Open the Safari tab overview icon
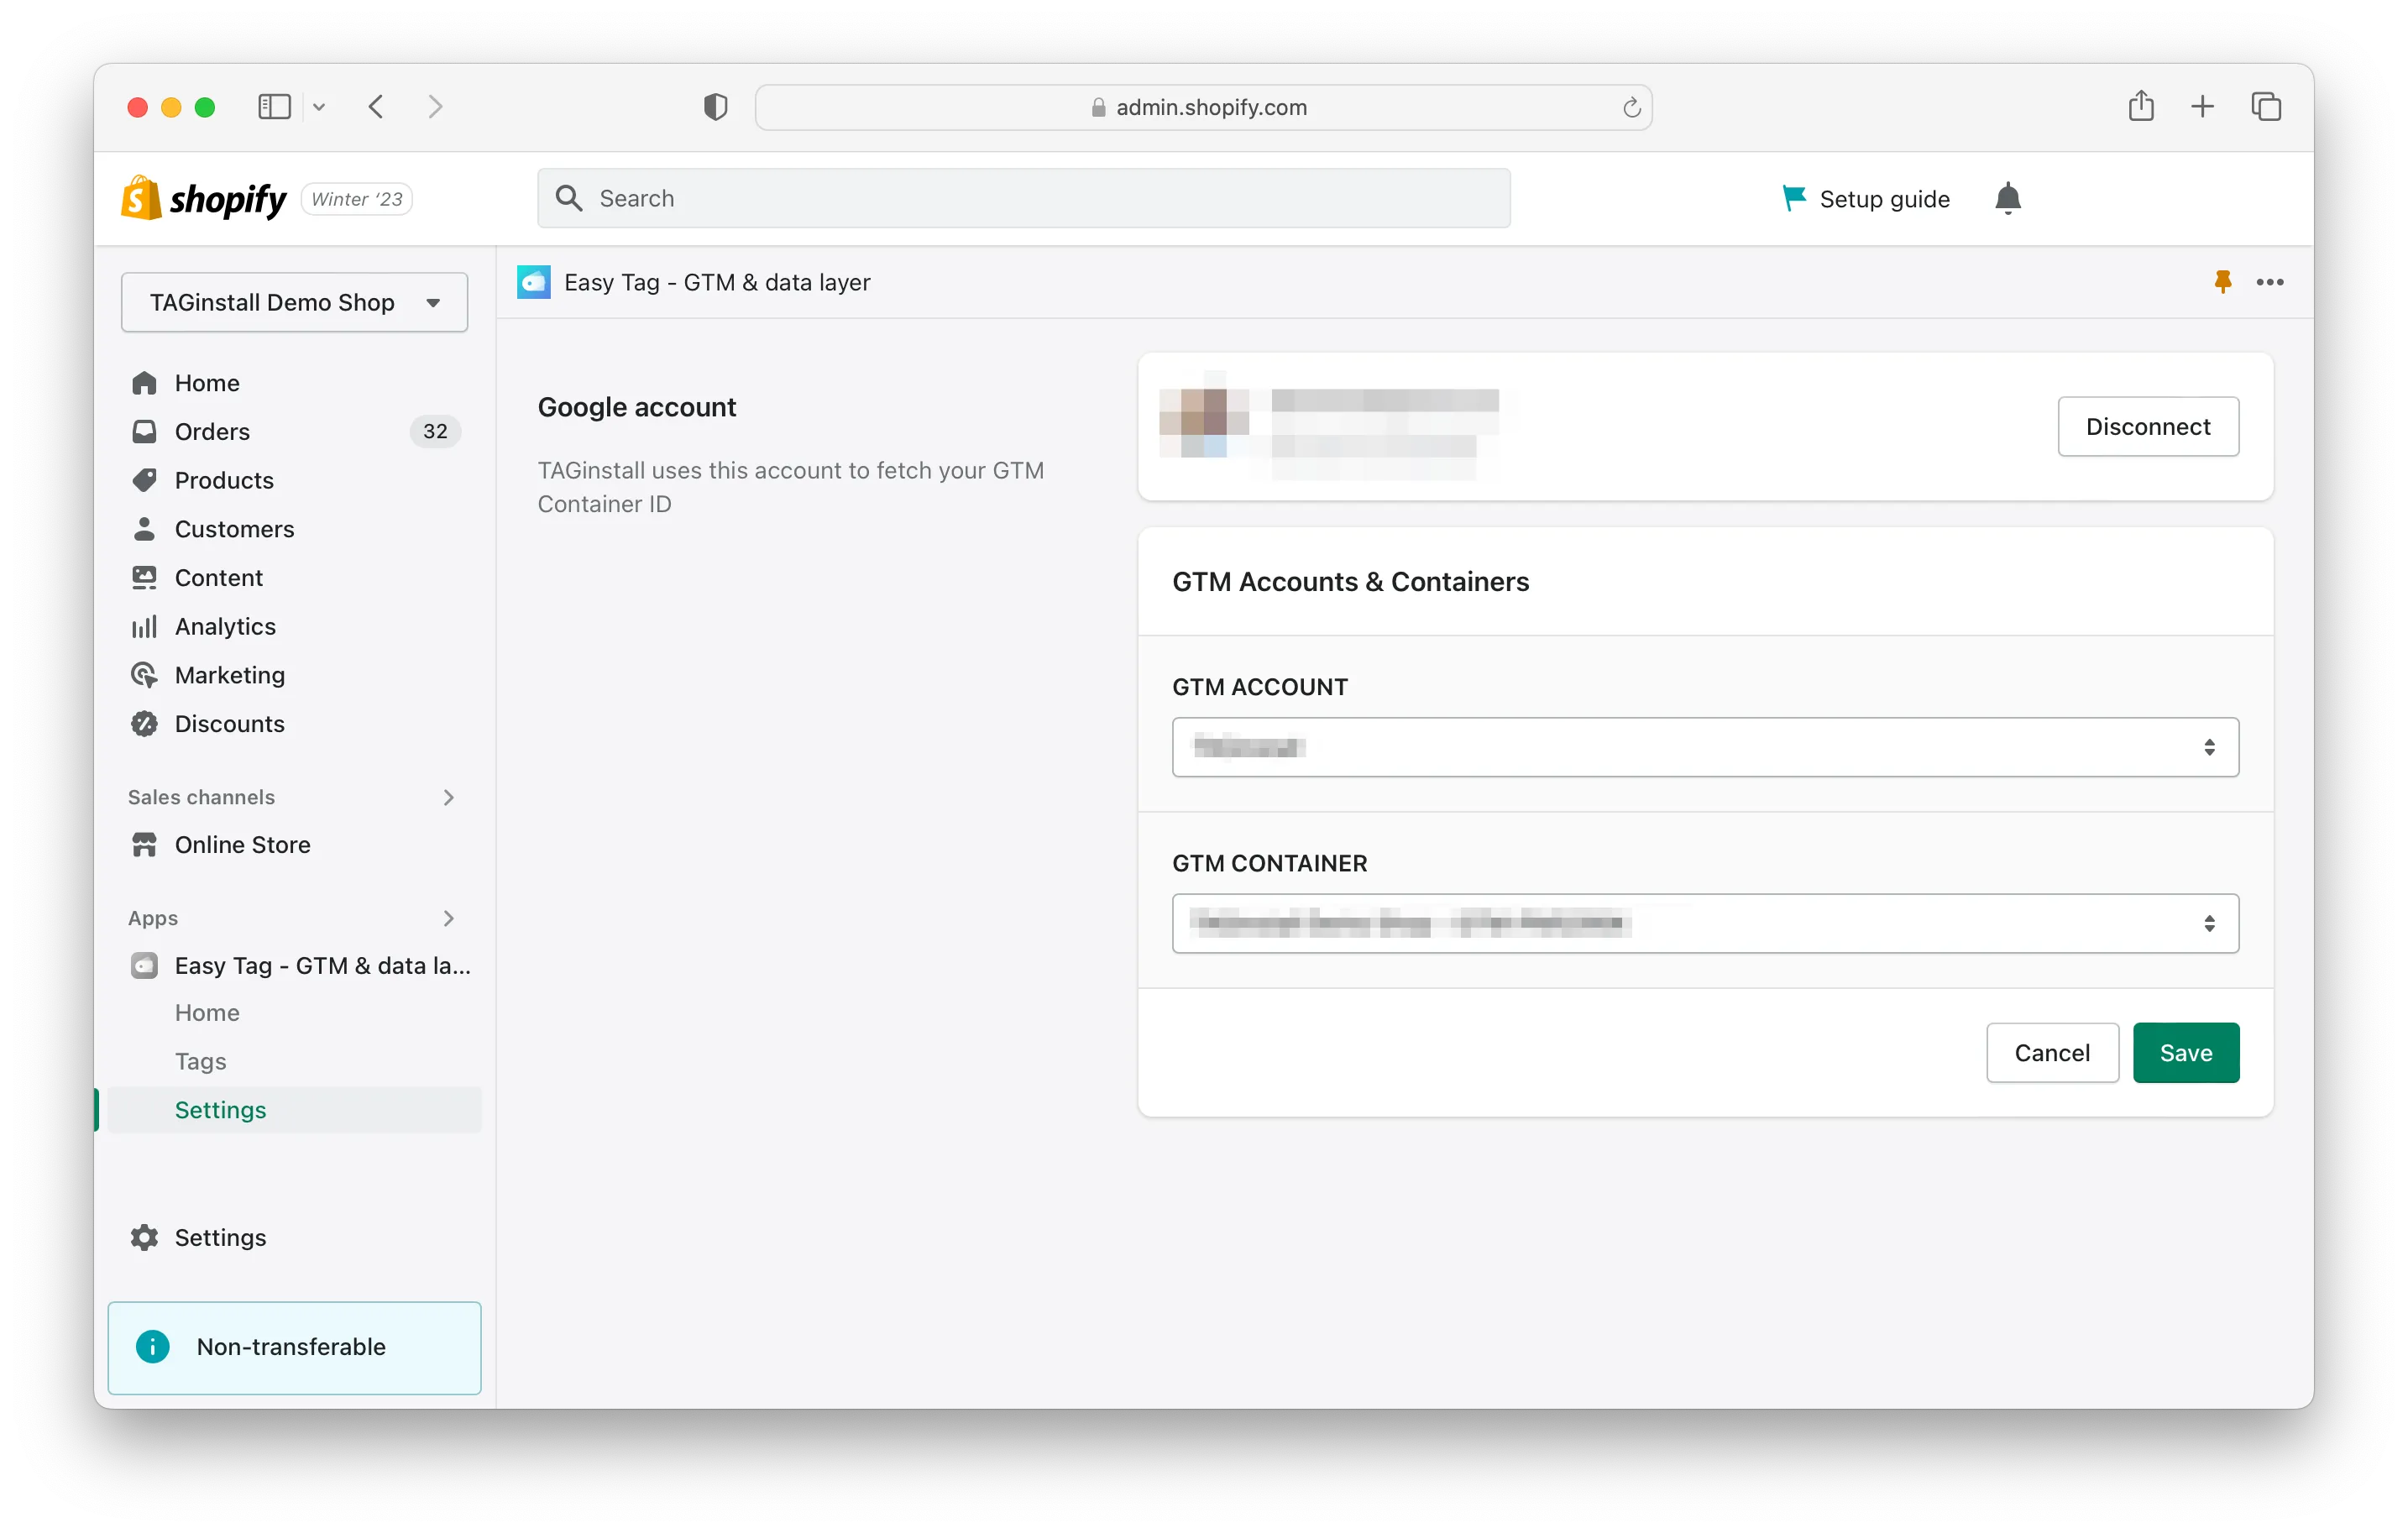 click(2265, 106)
